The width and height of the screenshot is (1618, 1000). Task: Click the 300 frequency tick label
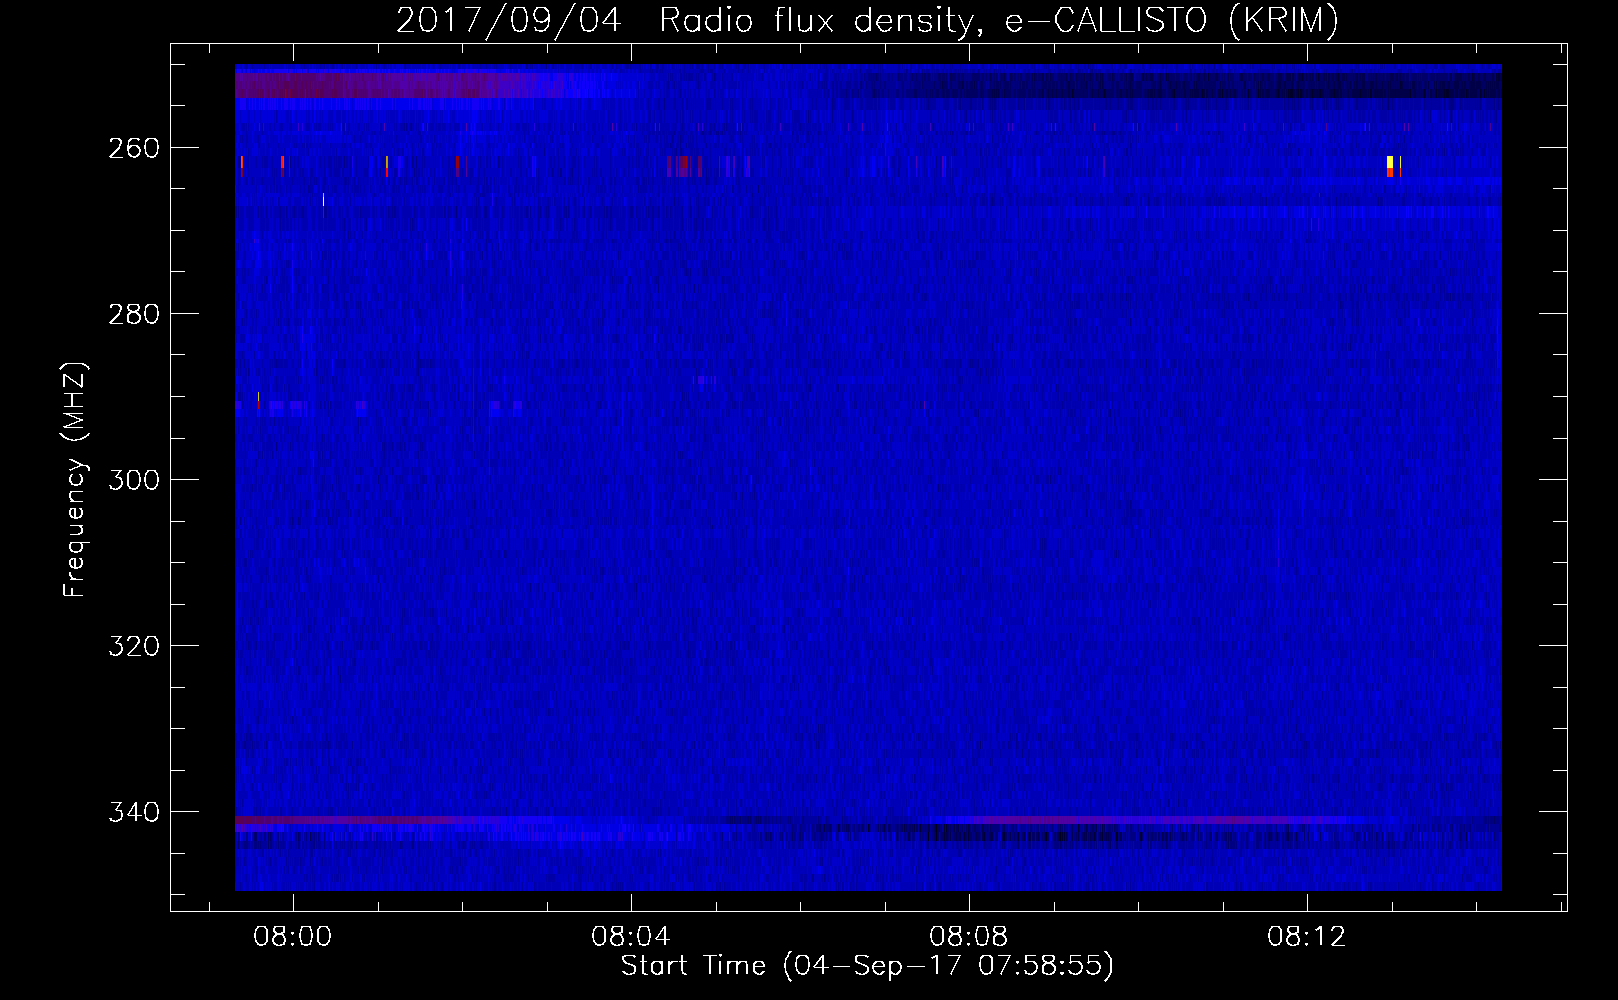(x=134, y=480)
